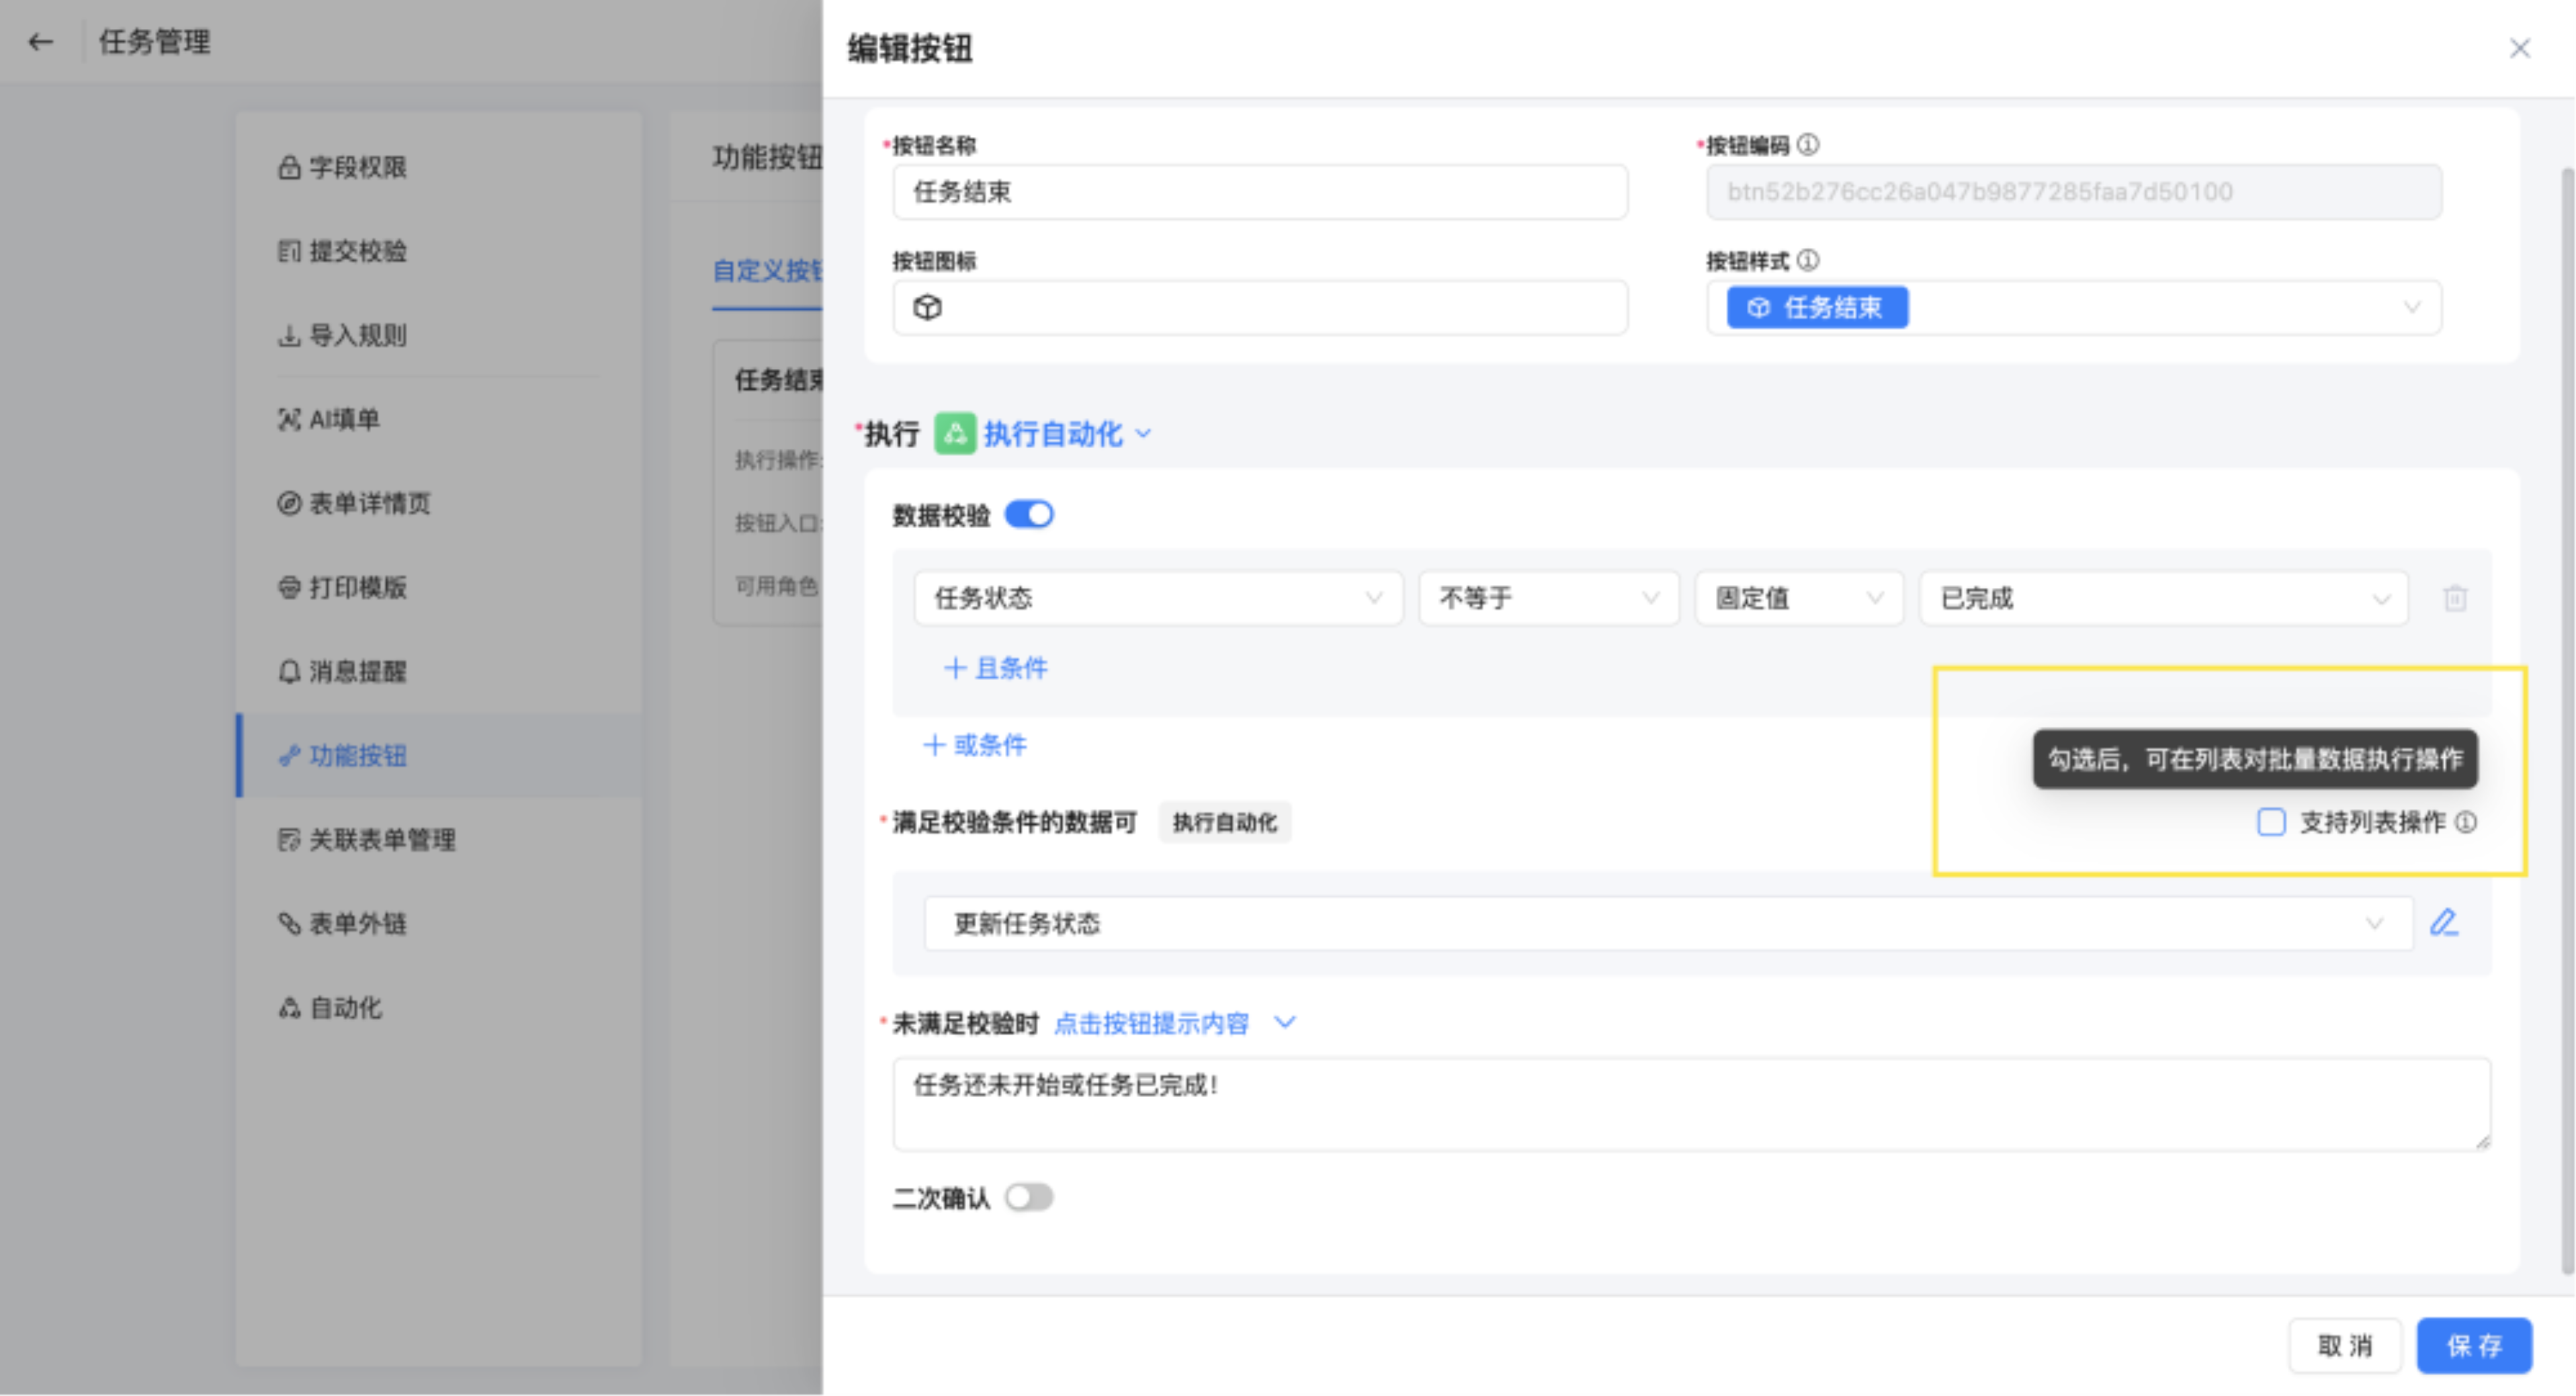Open 自动化 in the left sidebar
Image resolution: width=2576 pixels, height=1396 pixels.
pos(345,1007)
